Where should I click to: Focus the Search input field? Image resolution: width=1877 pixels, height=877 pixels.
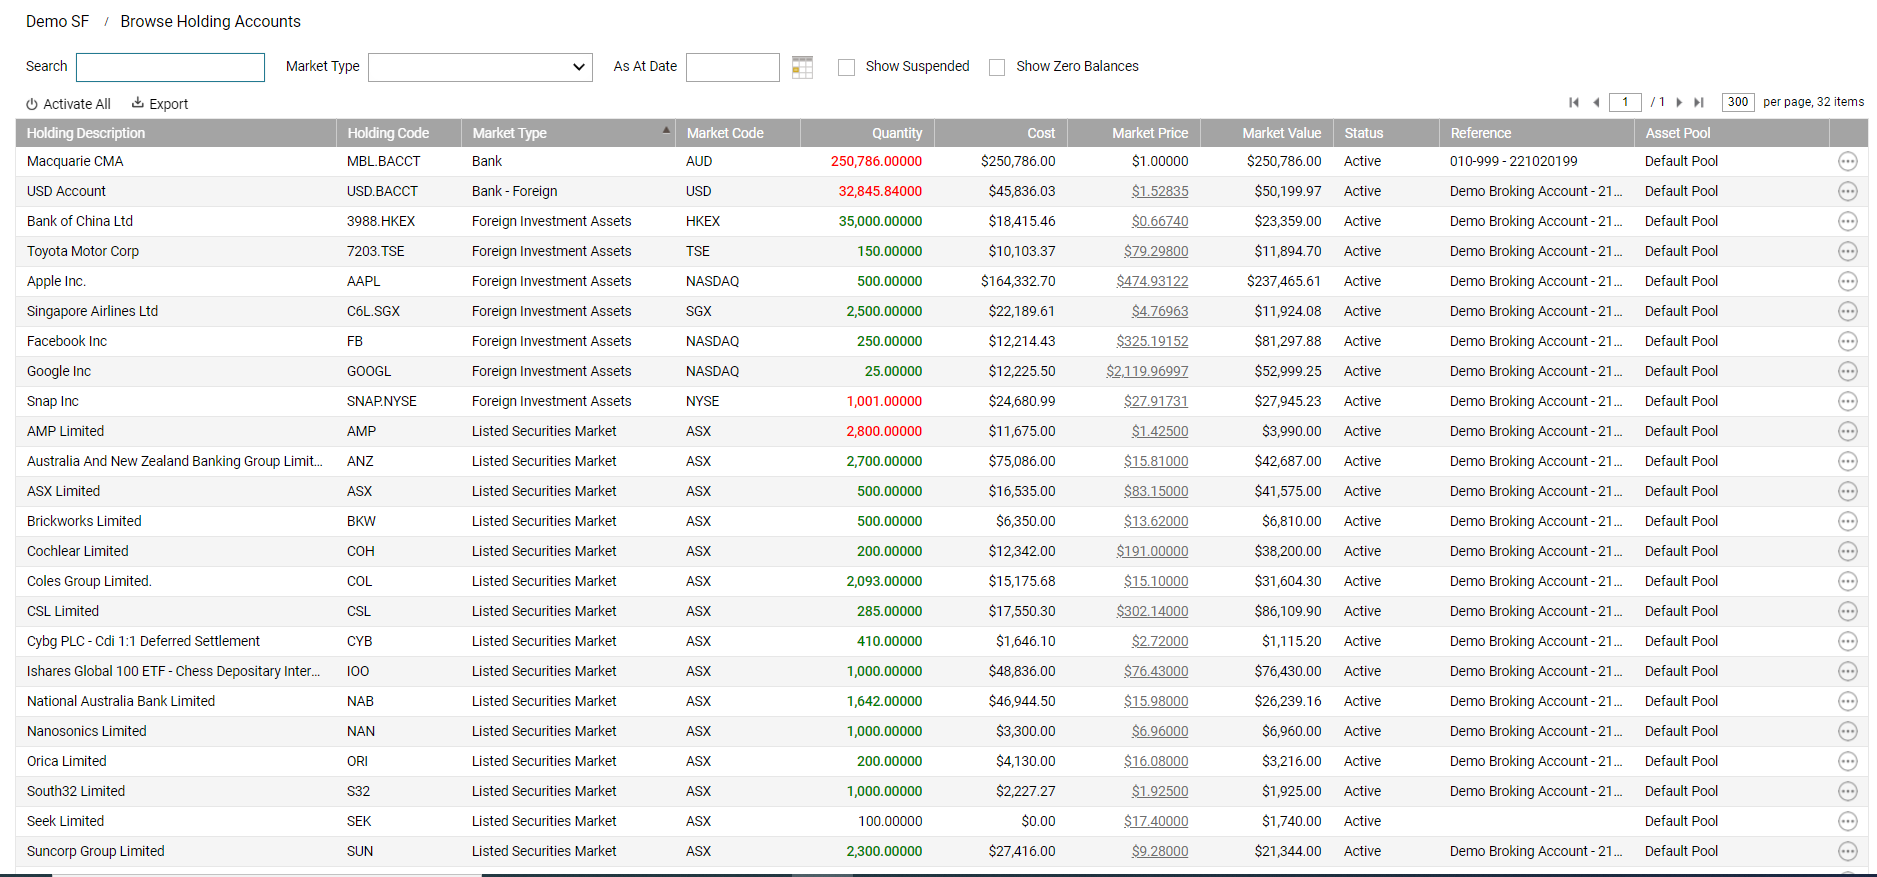click(x=170, y=67)
